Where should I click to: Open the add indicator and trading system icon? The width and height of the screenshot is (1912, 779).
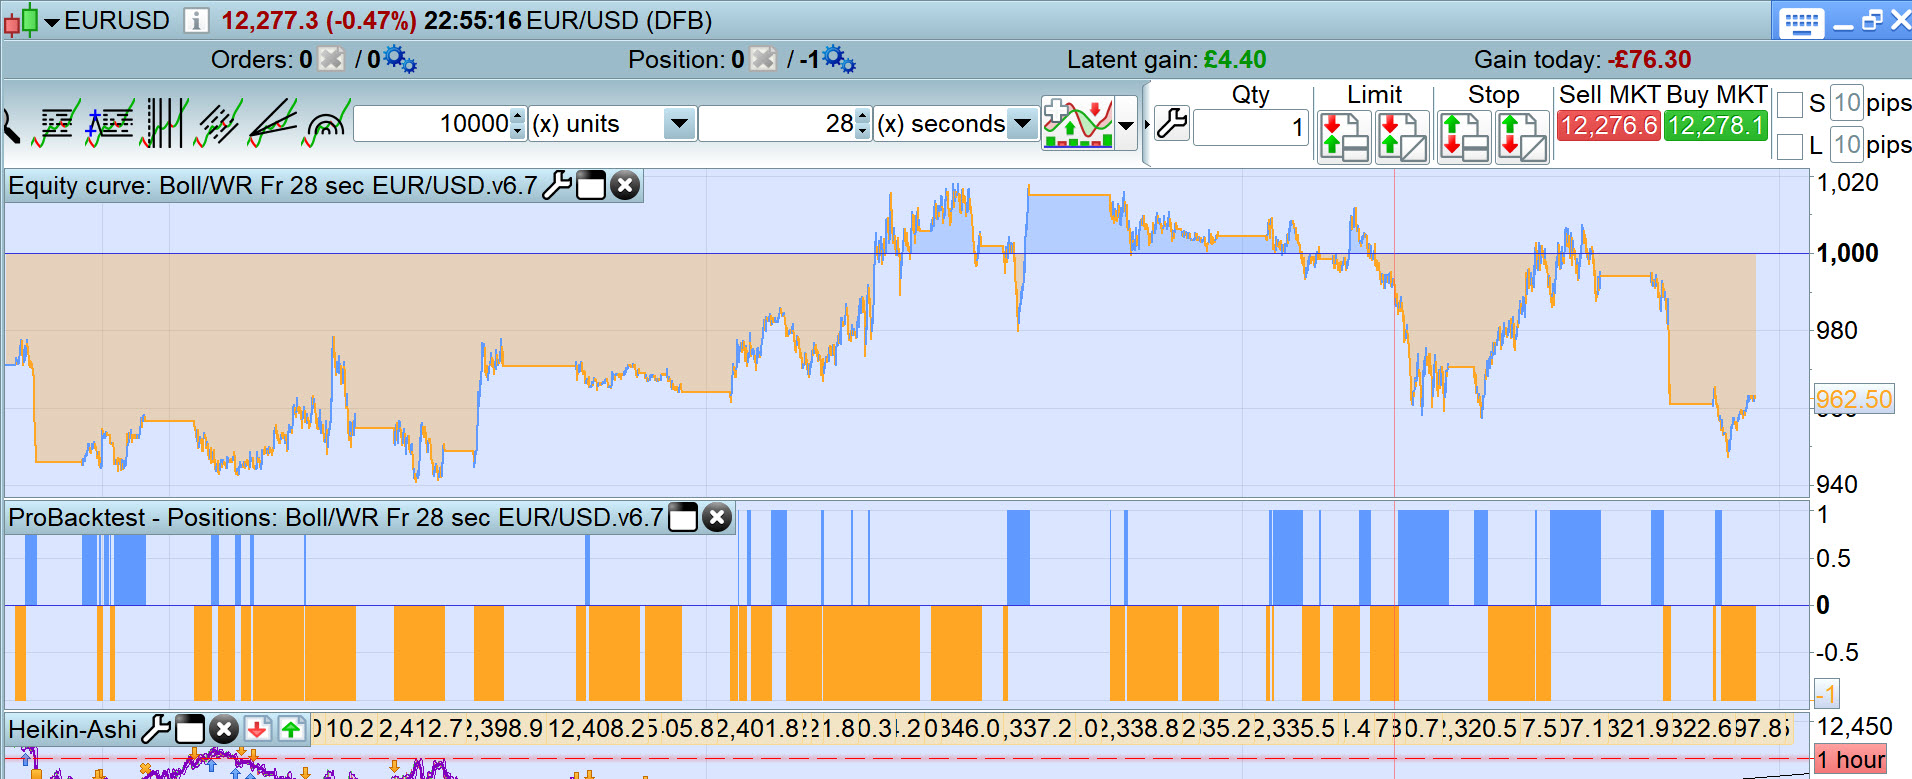click(1077, 124)
